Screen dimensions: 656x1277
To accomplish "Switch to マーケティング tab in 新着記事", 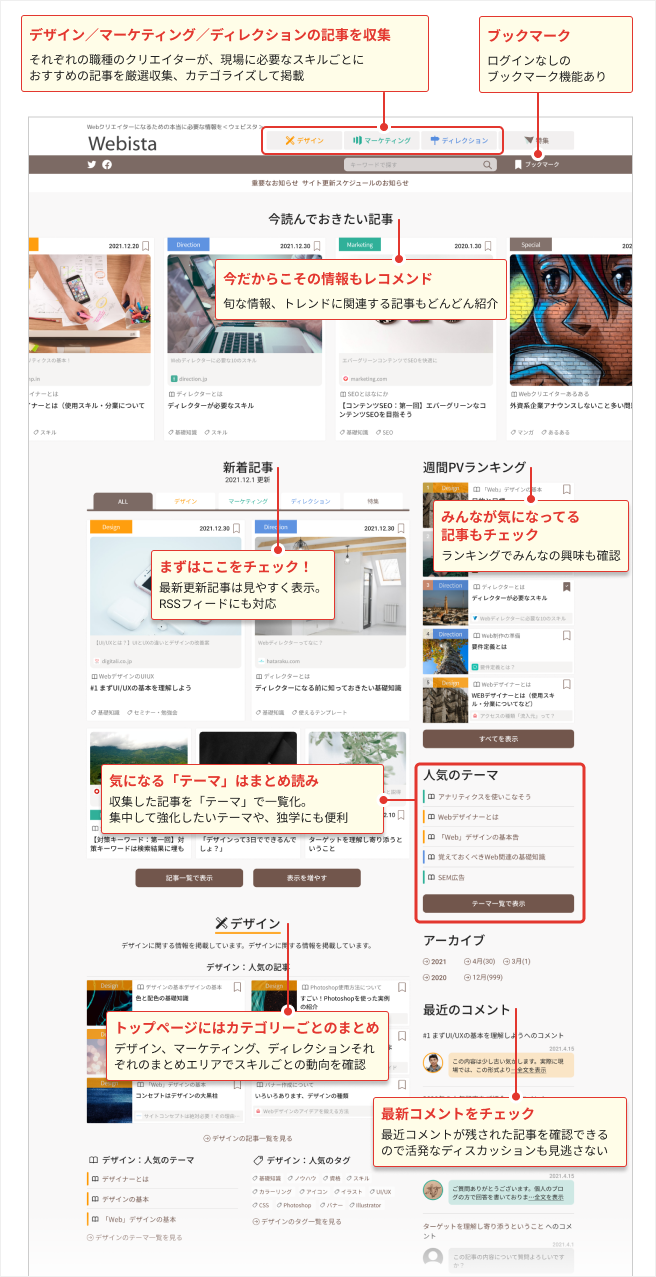I will (x=248, y=500).
